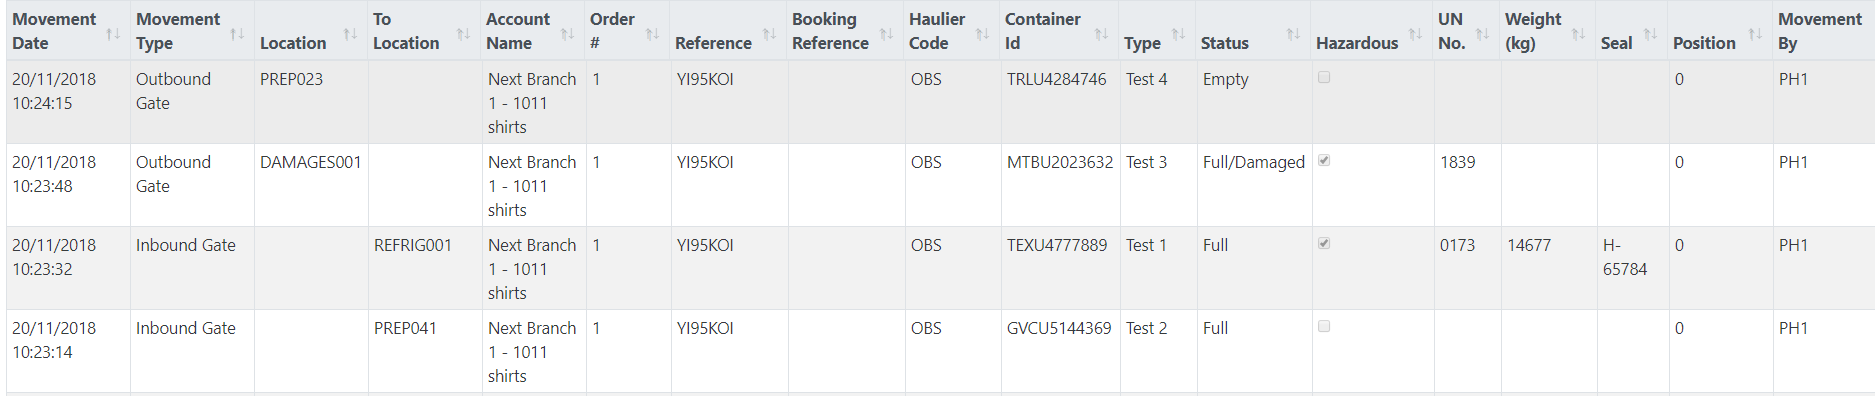The image size is (1875, 396).
Task: Sort by Account Name arrows icon
Action: tap(567, 34)
